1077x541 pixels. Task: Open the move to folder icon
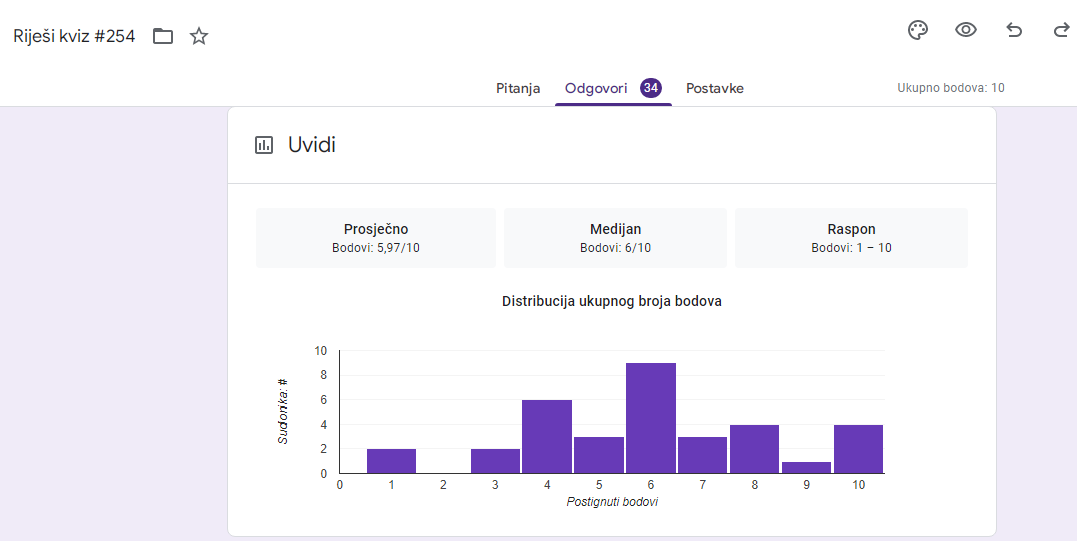pyautogui.click(x=163, y=36)
